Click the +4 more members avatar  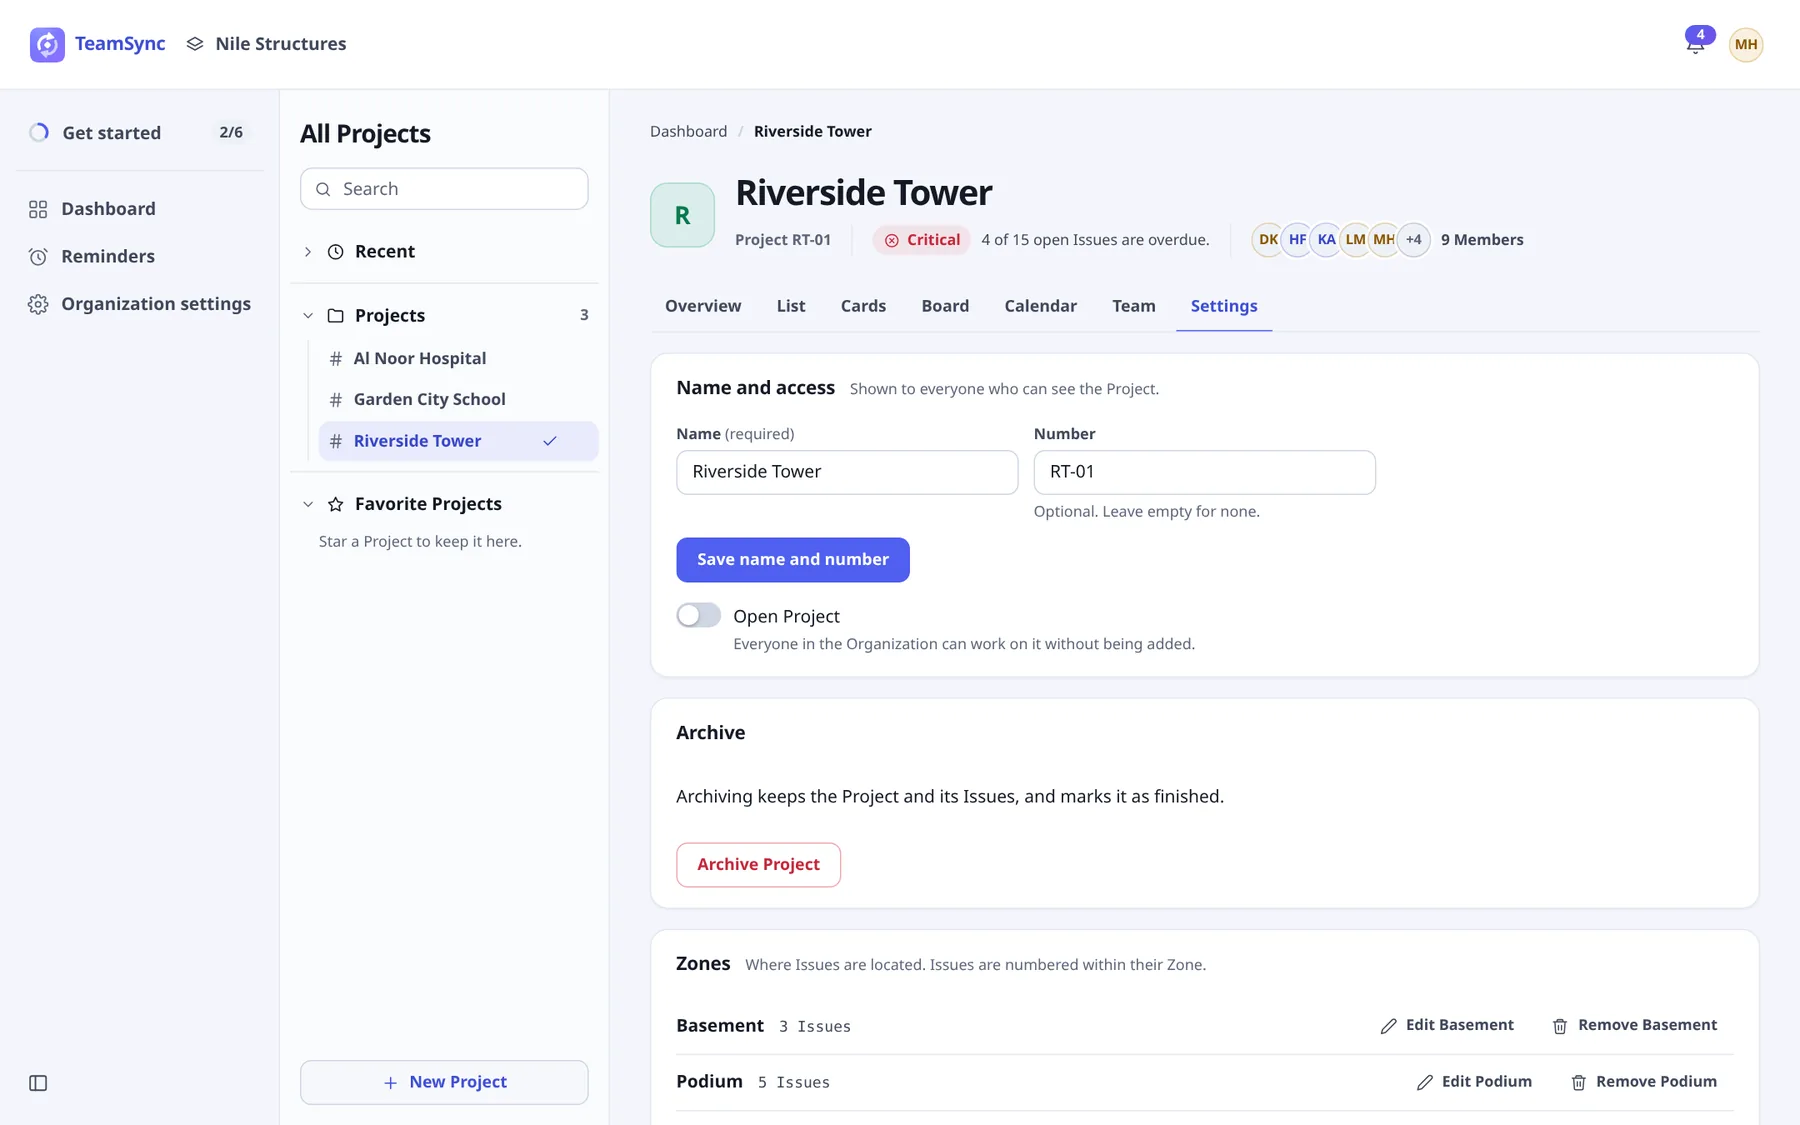1413,240
